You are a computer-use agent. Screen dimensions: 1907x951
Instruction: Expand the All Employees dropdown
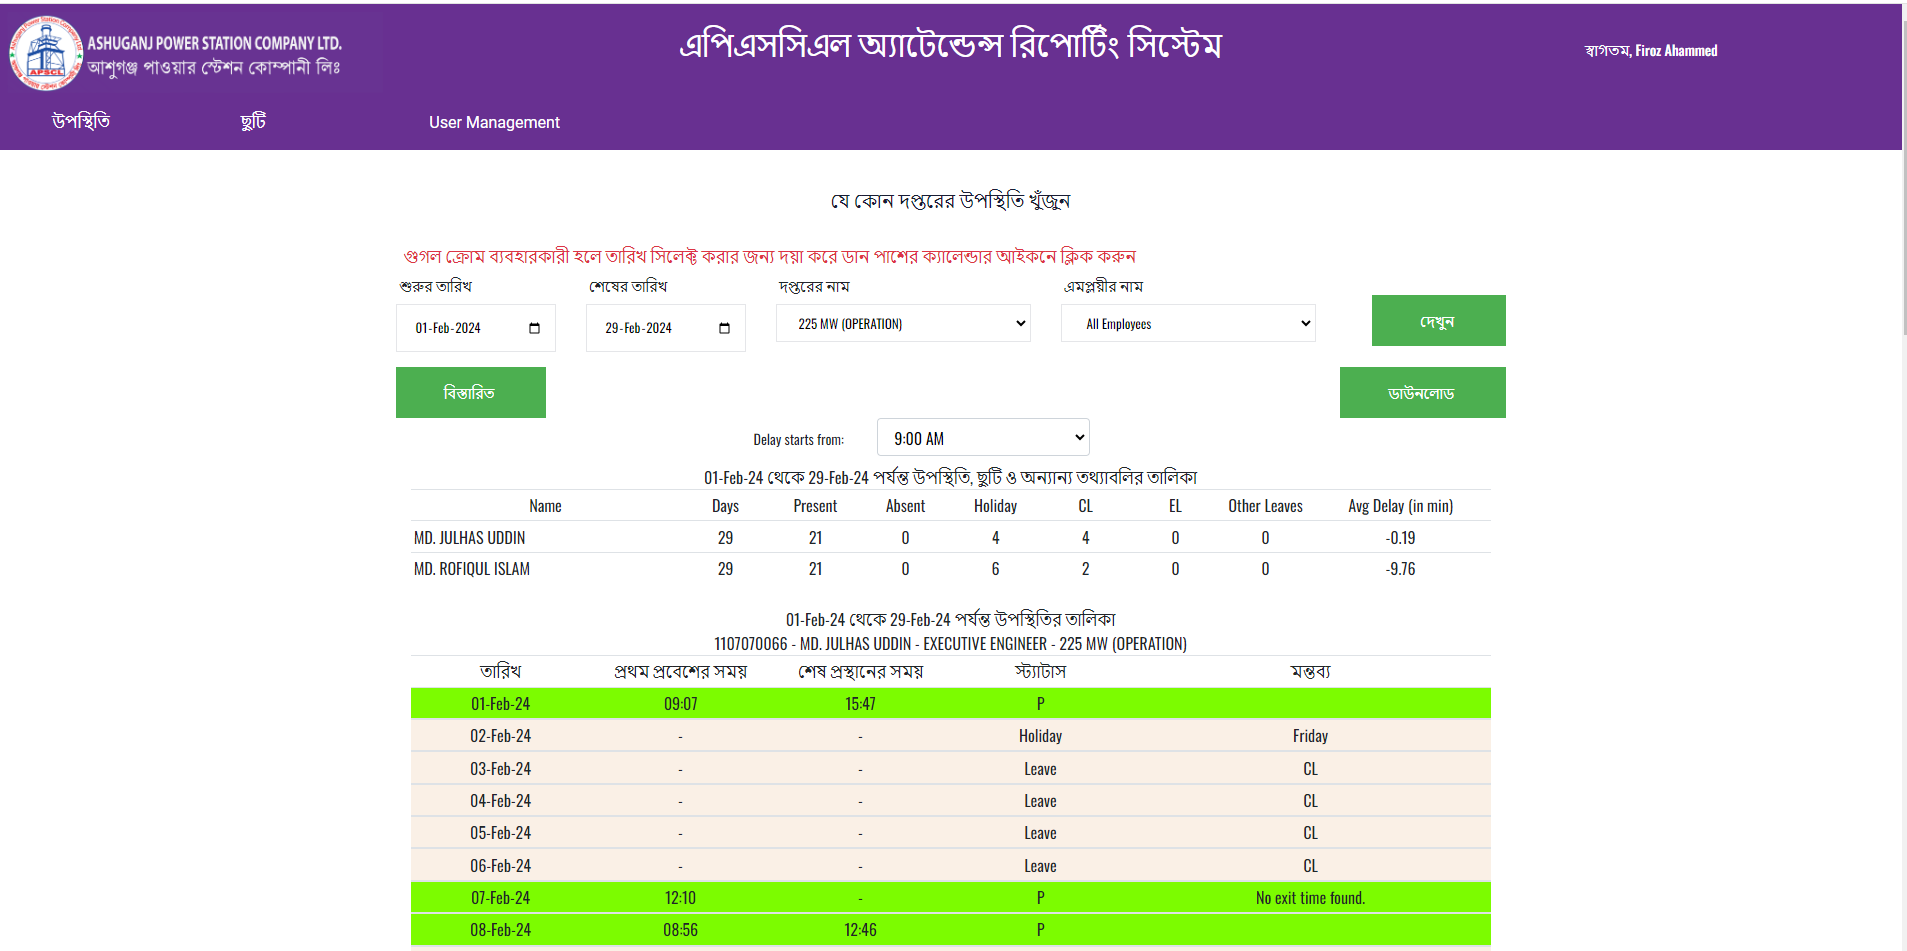pos(1187,324)
